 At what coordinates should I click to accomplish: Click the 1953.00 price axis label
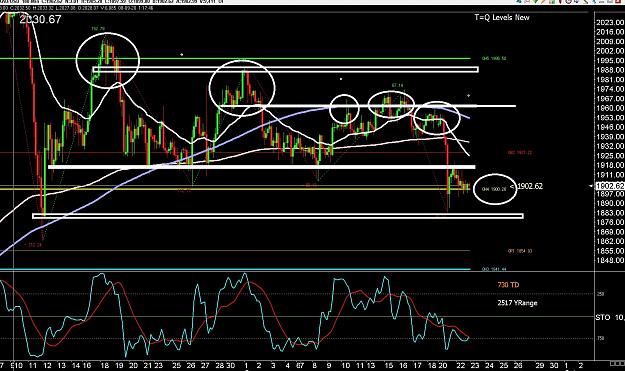610,118
